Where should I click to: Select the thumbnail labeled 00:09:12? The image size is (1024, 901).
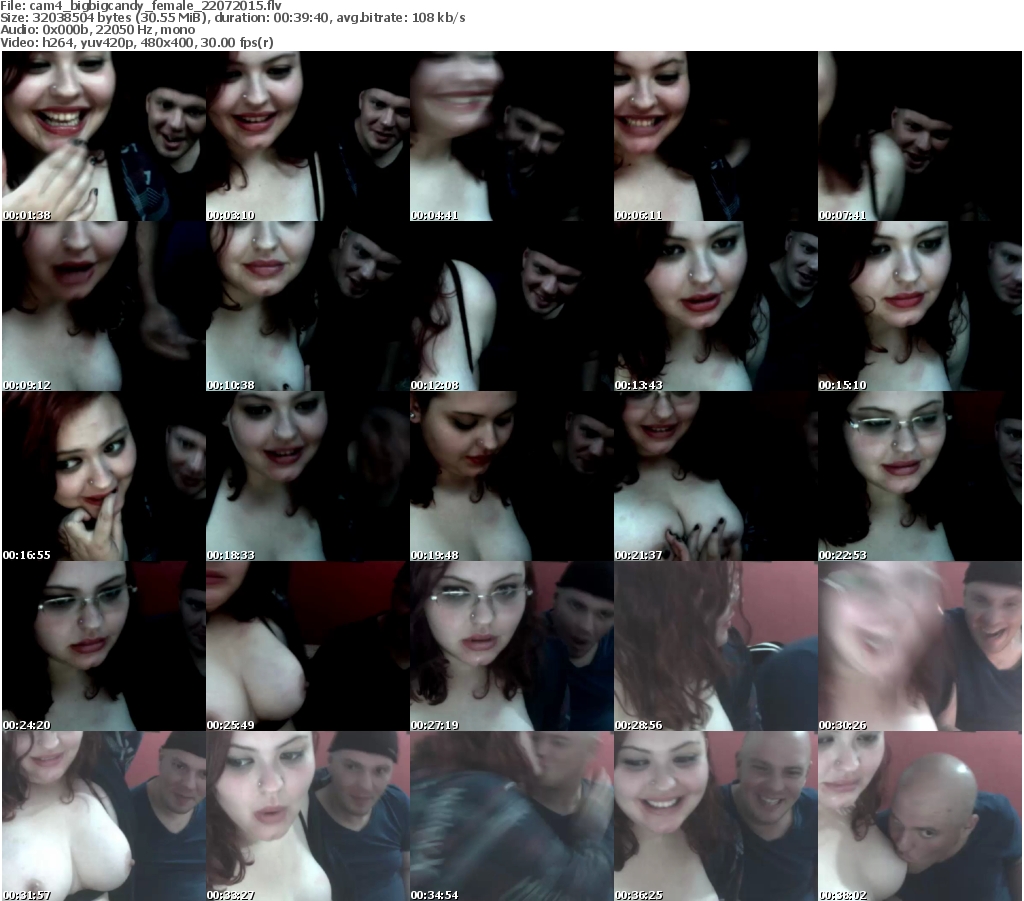point(103,306)
